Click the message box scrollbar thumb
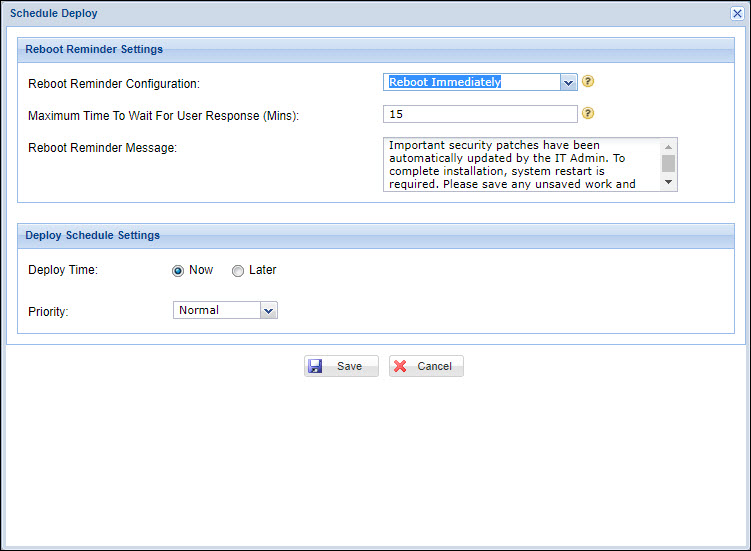Screen dimensions: 751x551 (668, 163)
